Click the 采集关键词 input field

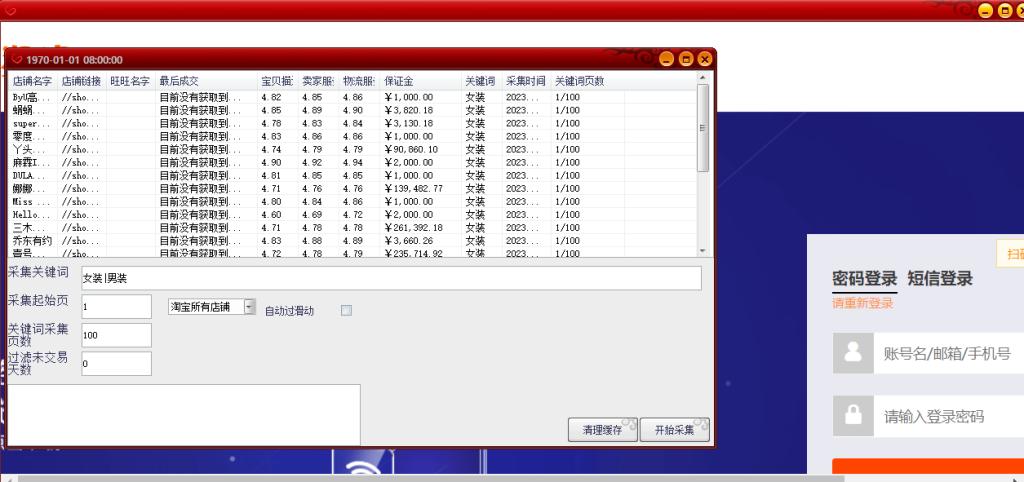pyautogui.click(x=390, y=278)
